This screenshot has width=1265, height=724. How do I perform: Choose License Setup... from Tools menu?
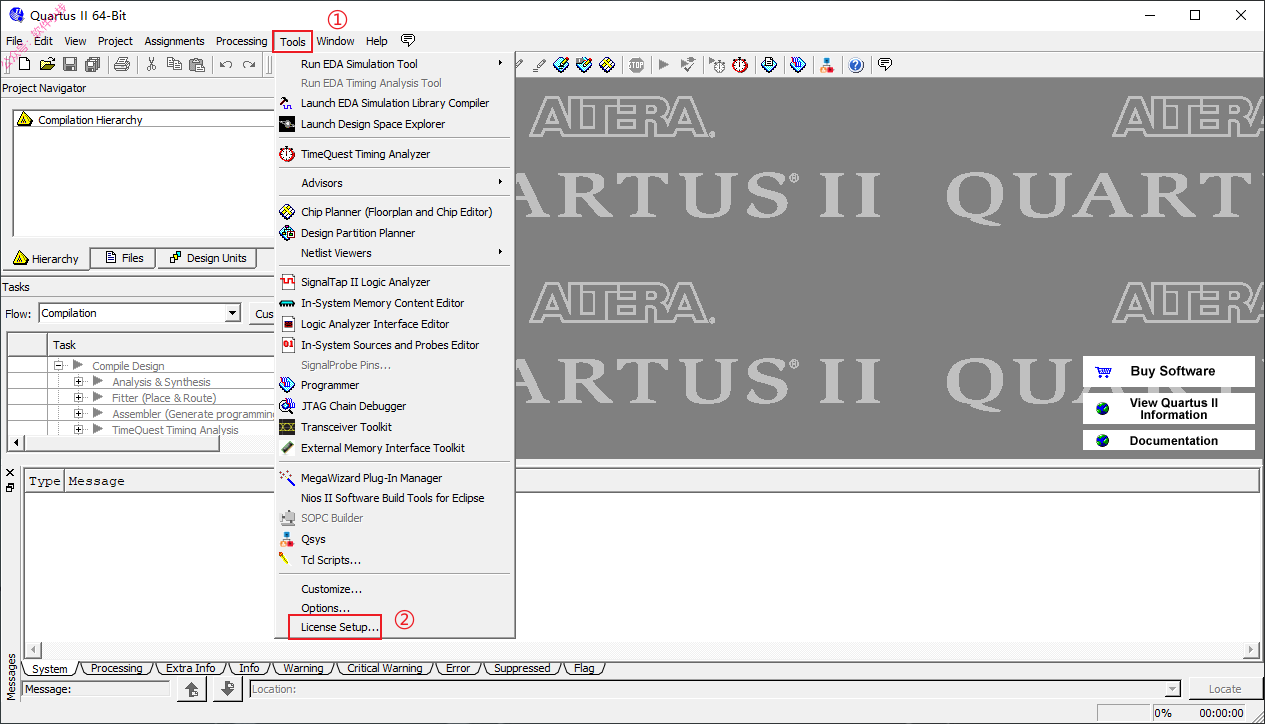pyautogui.click(x=339, y=628)
